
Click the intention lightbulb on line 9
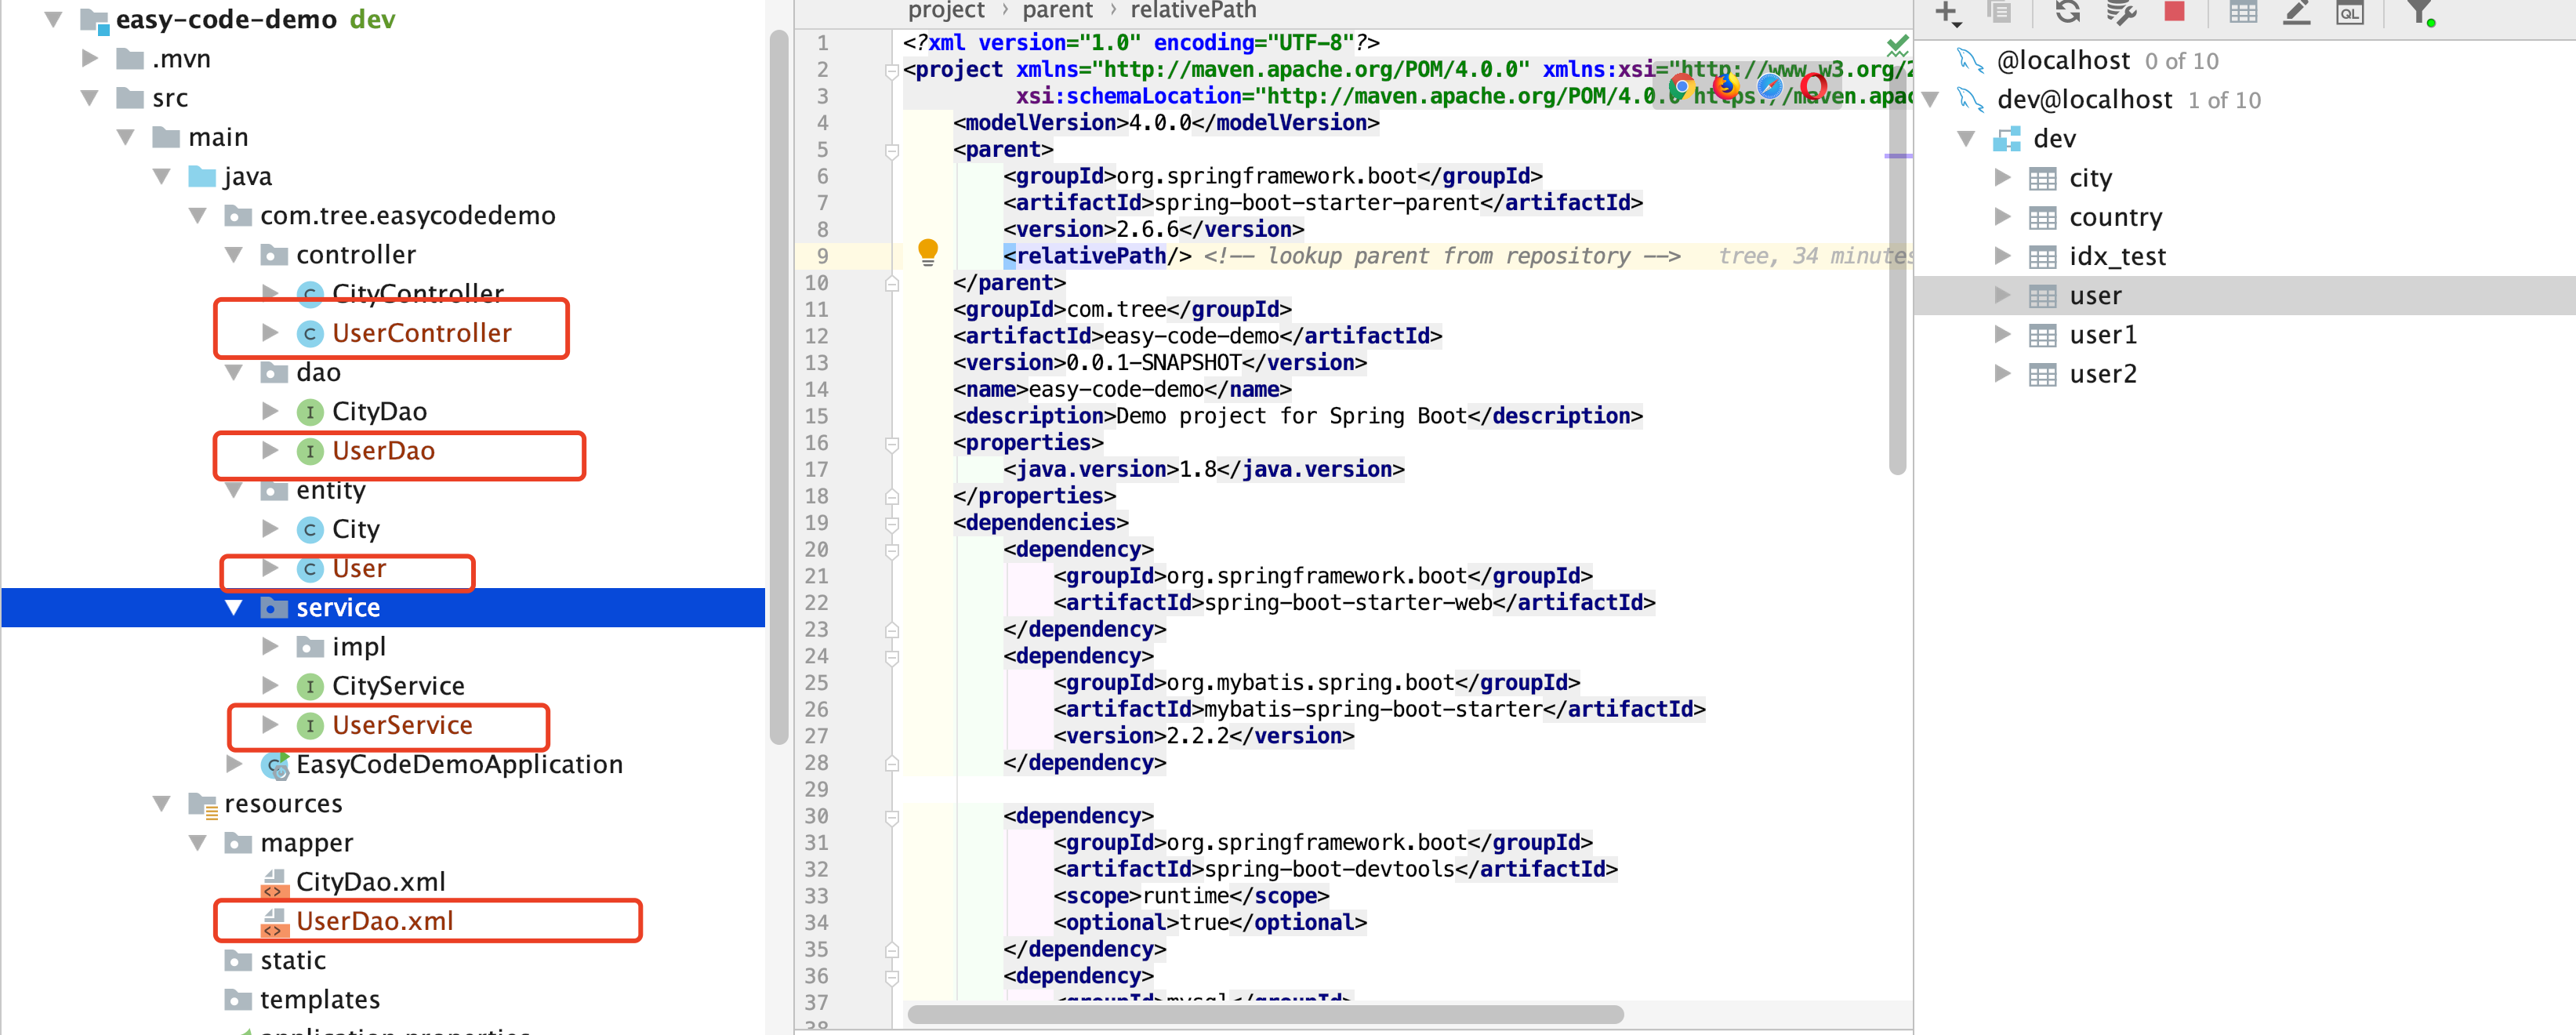(928, 253)
